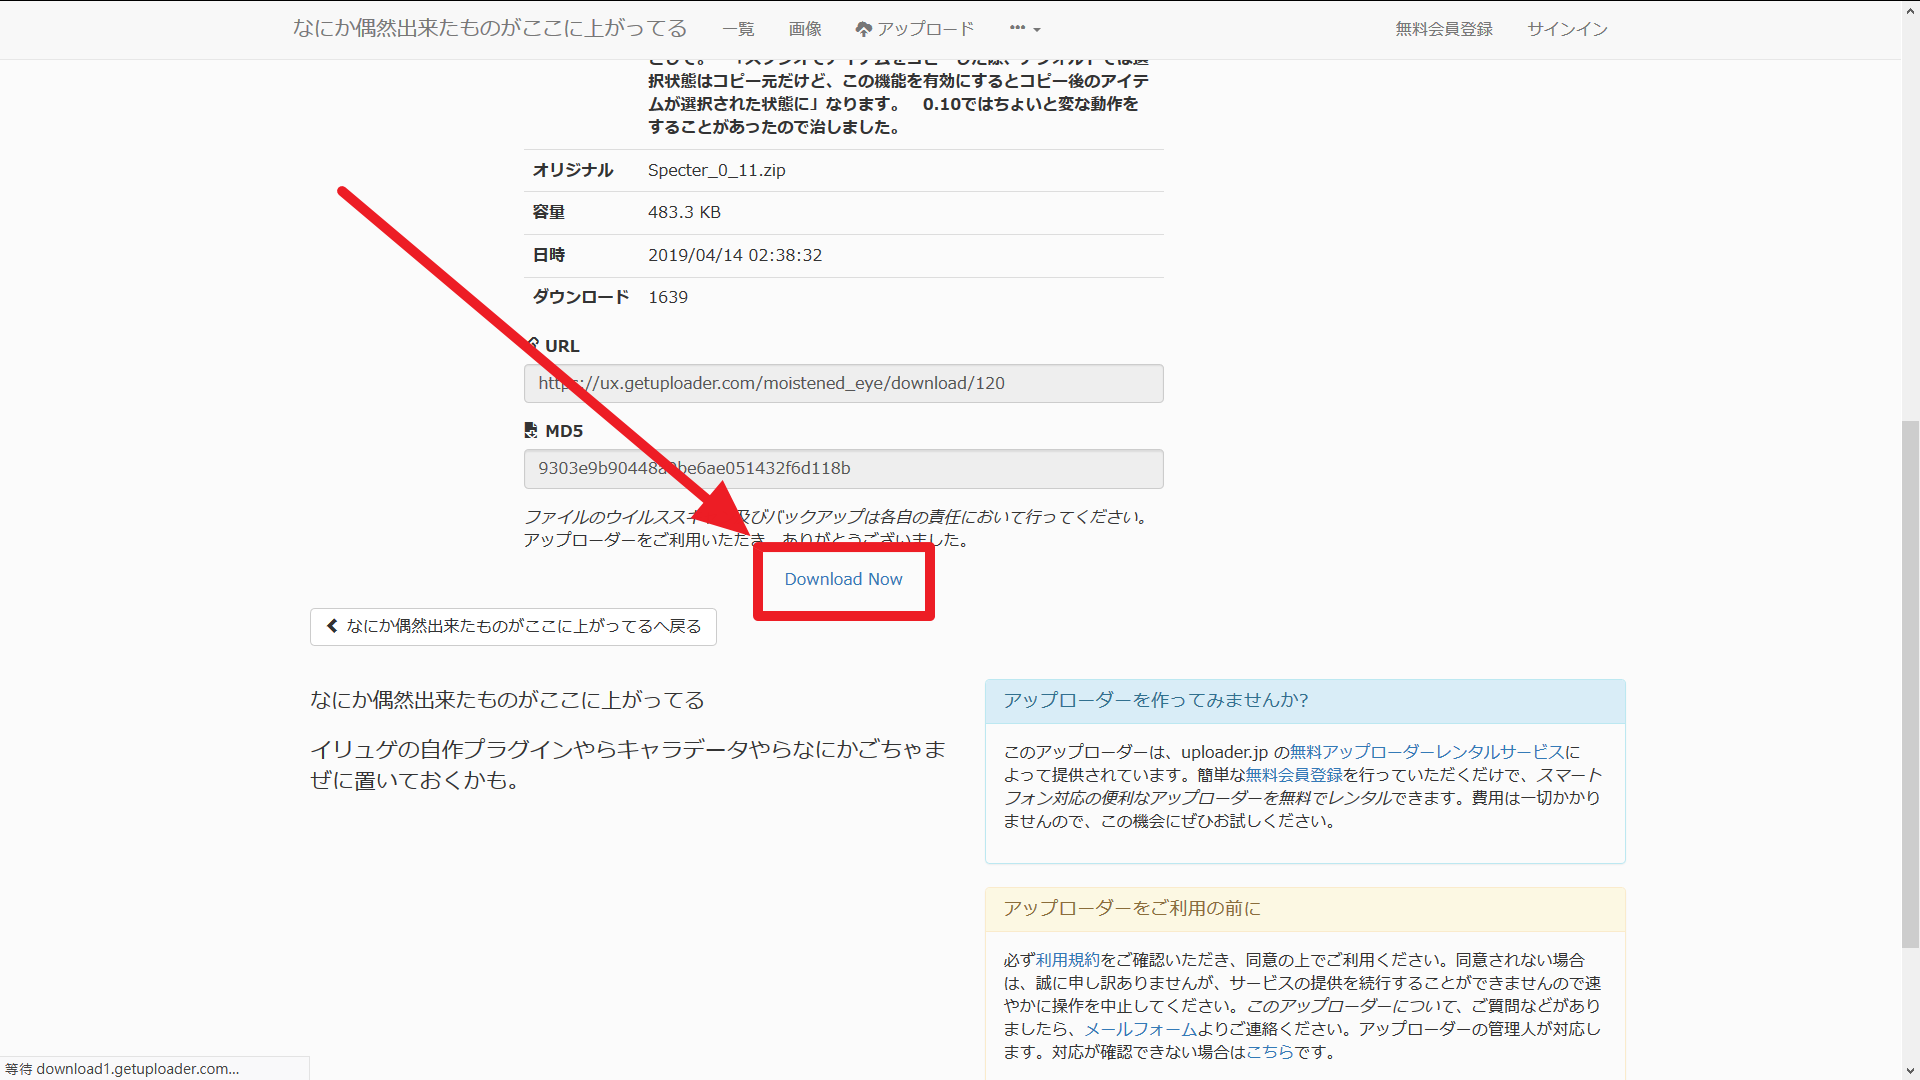Viewport: 1920px width, 1080px height.
Task: Click the back chevron in the 戻る button
Action: point(332,626)
